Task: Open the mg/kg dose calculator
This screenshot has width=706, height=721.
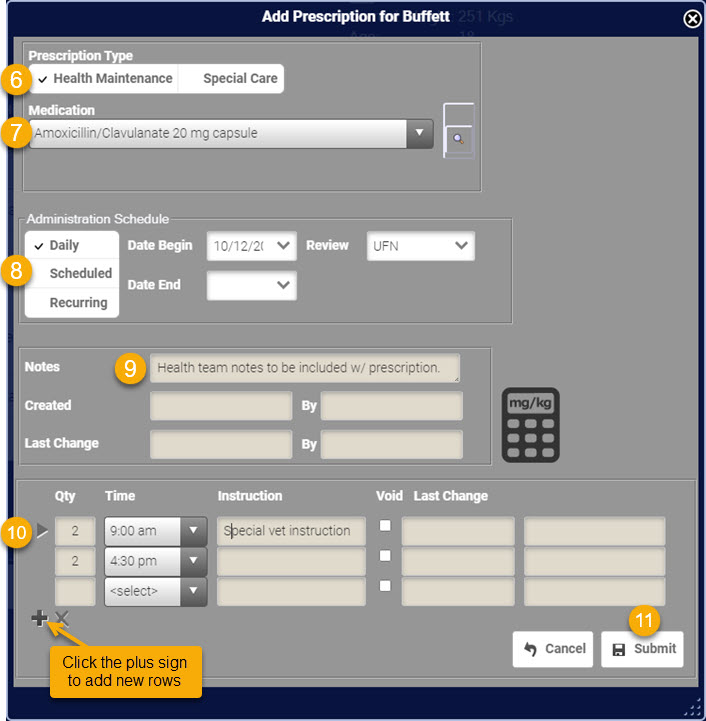Action: [530, 425]
